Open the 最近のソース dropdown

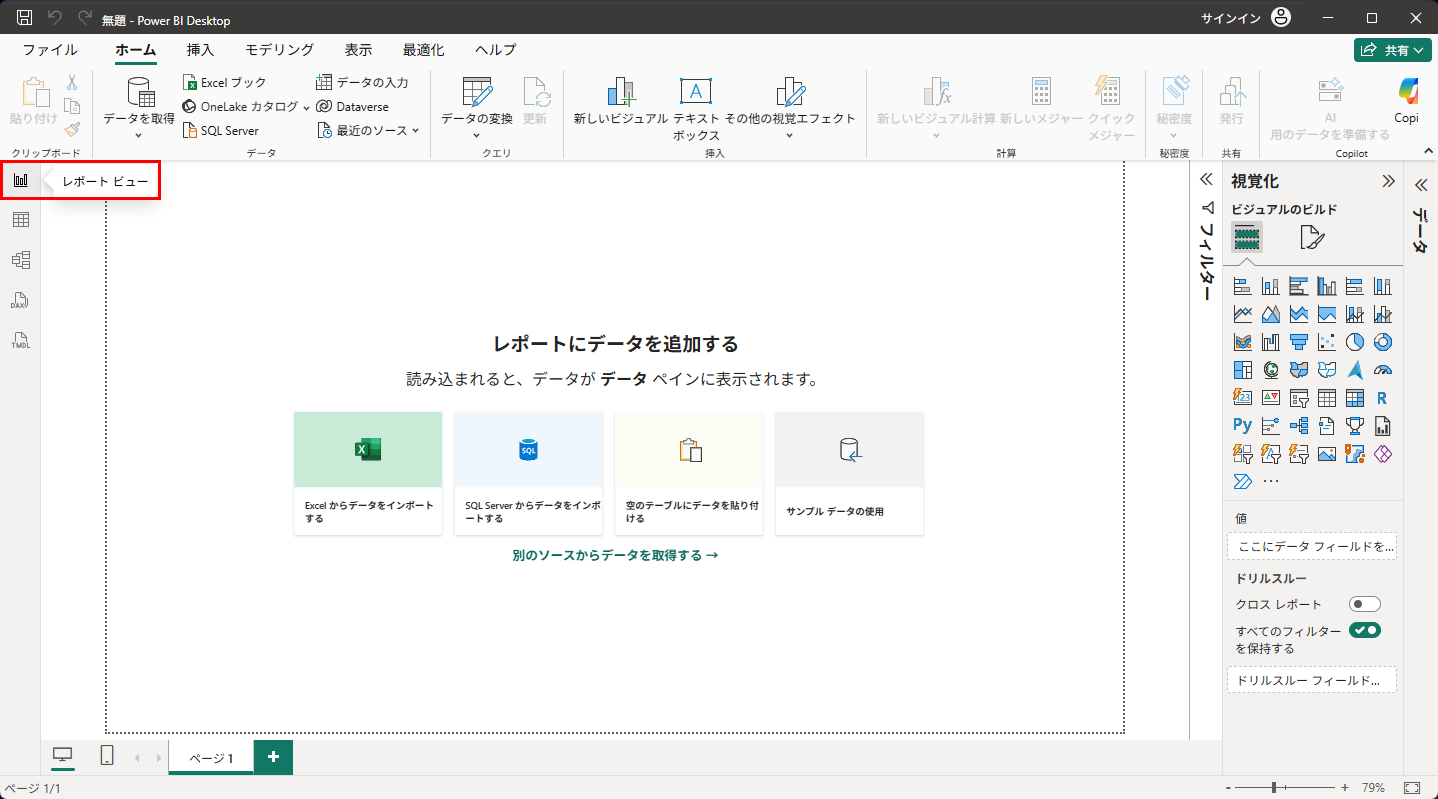click(368, 131)
